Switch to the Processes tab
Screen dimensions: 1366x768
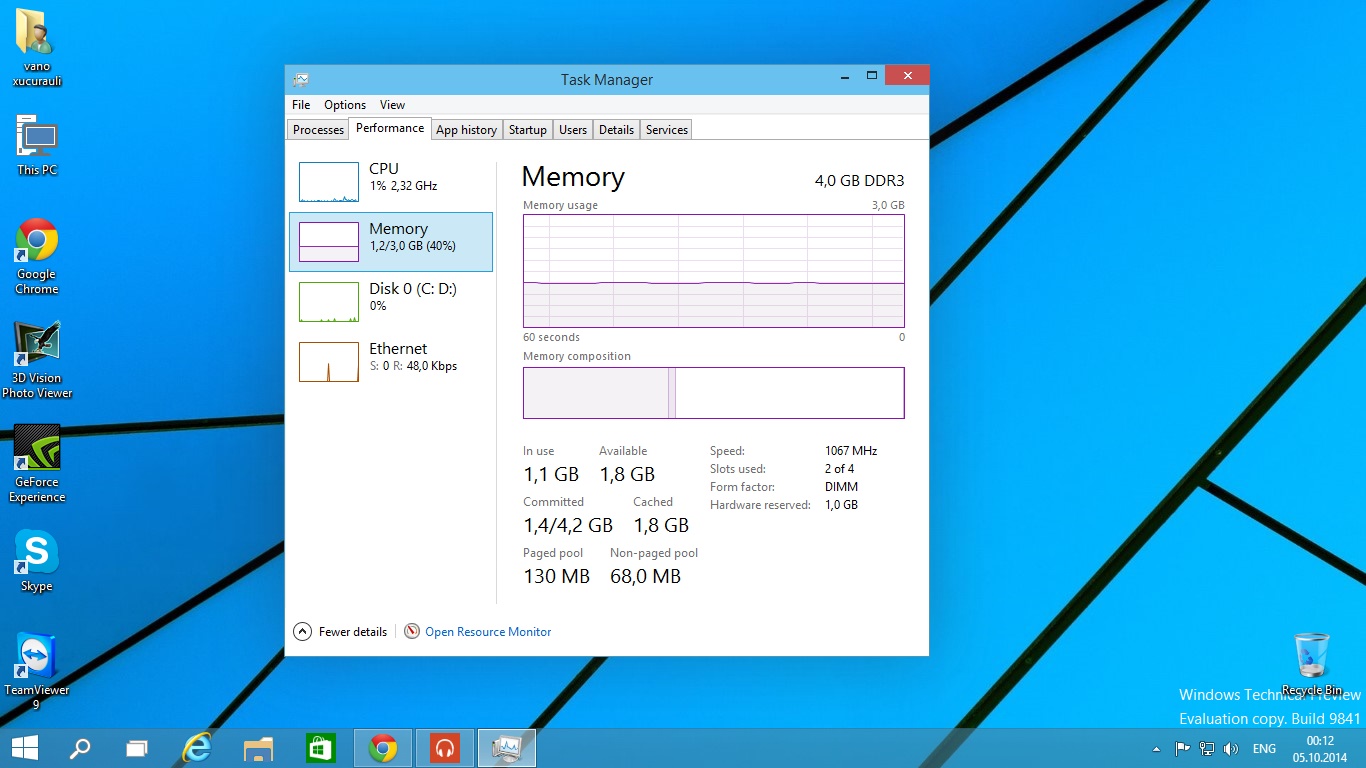[318, 130]
